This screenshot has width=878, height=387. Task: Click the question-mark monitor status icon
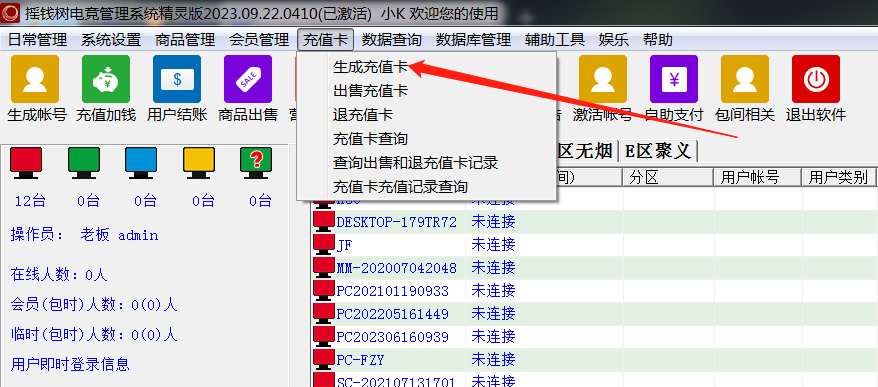(x=256, y=163)
